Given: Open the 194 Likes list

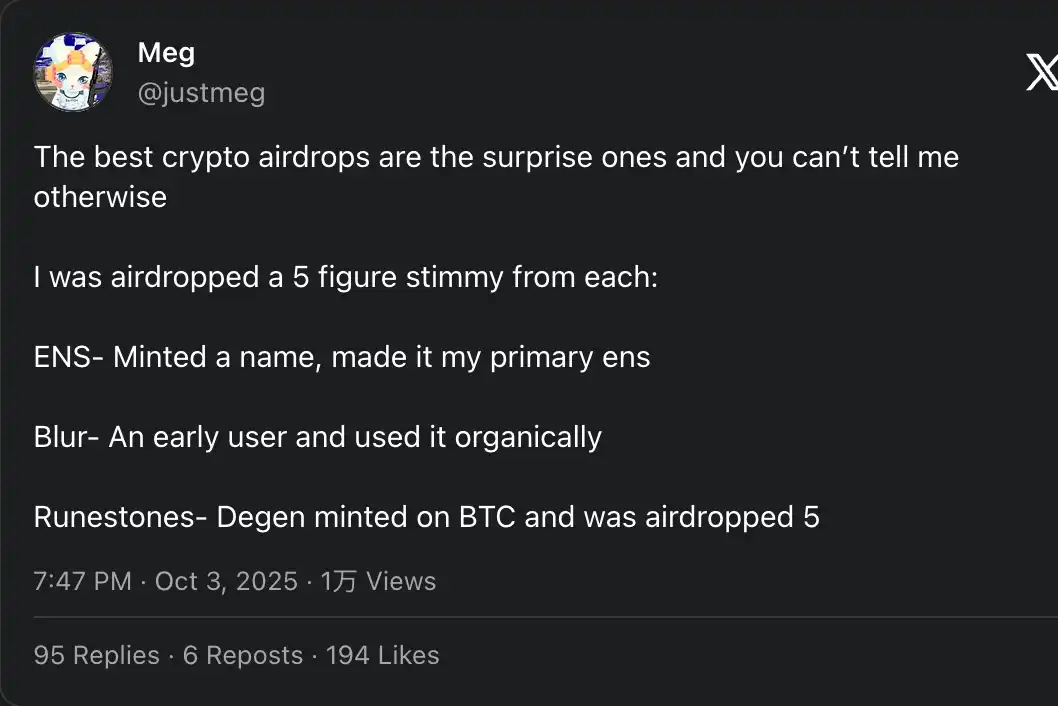Looking at the screenshot, I should pyautogui.click(x=381, y=655).
